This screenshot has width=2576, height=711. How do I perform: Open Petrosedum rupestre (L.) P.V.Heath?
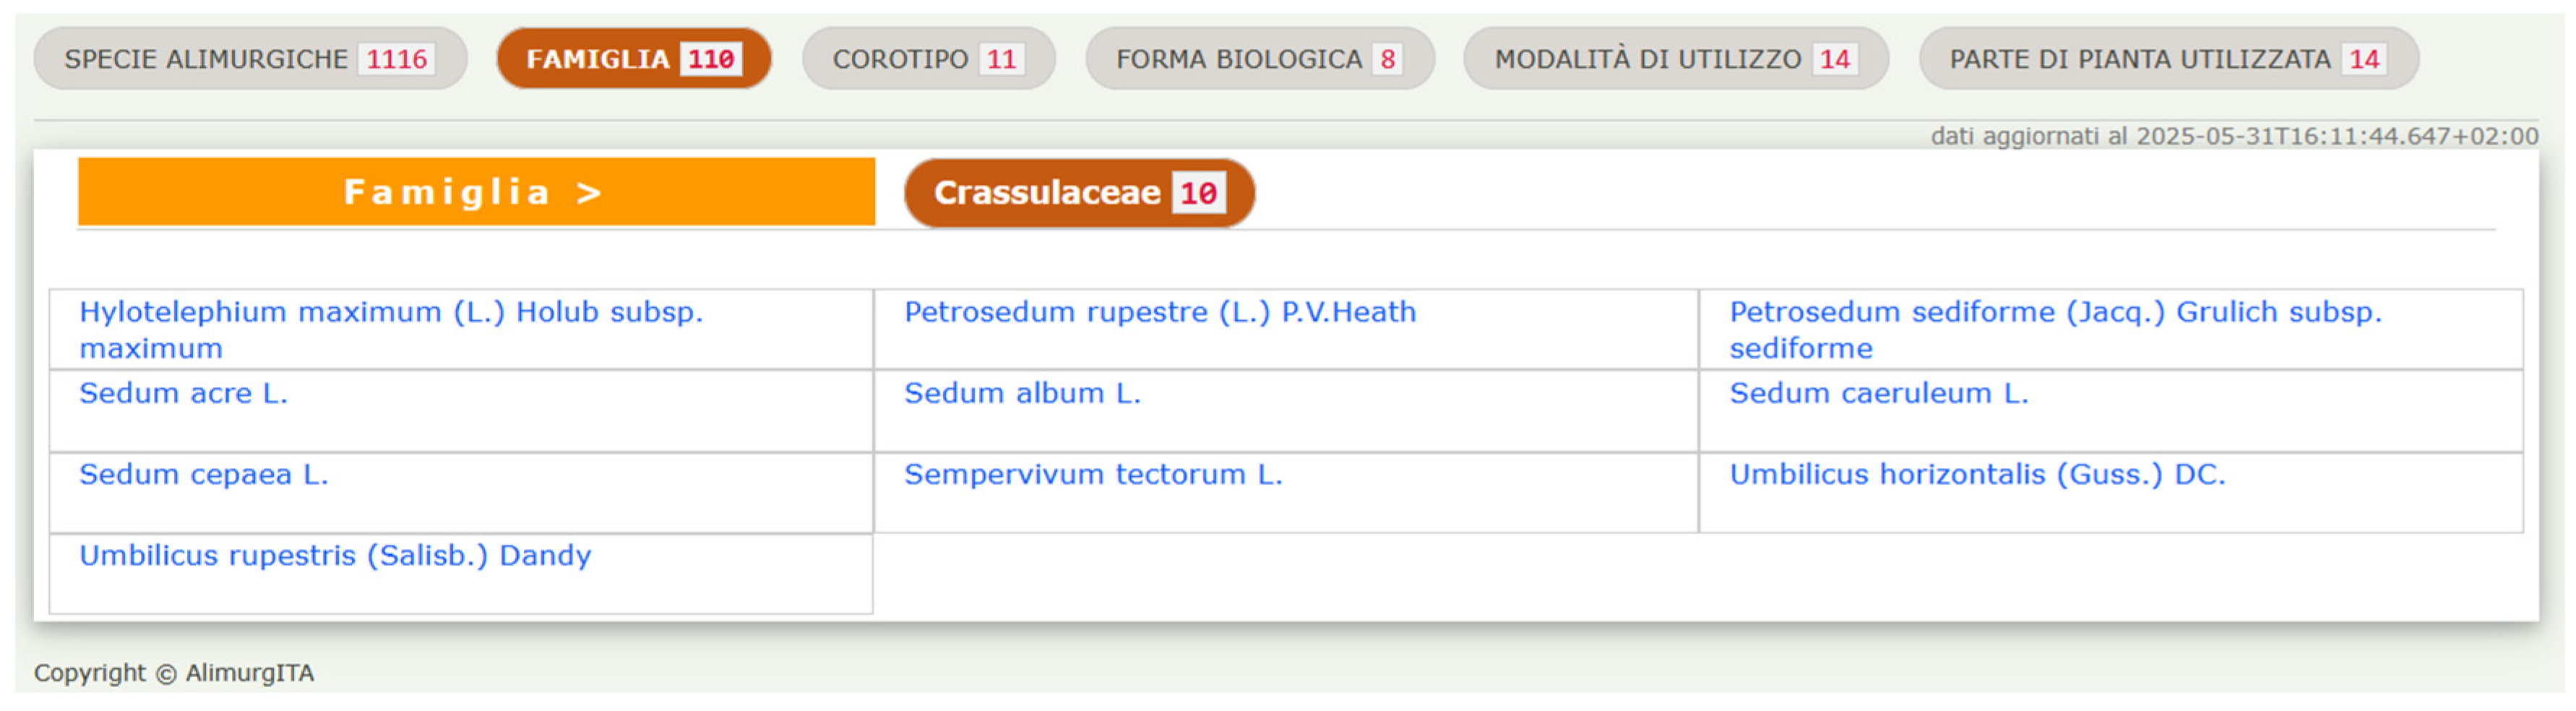[x=1159, y=313]
